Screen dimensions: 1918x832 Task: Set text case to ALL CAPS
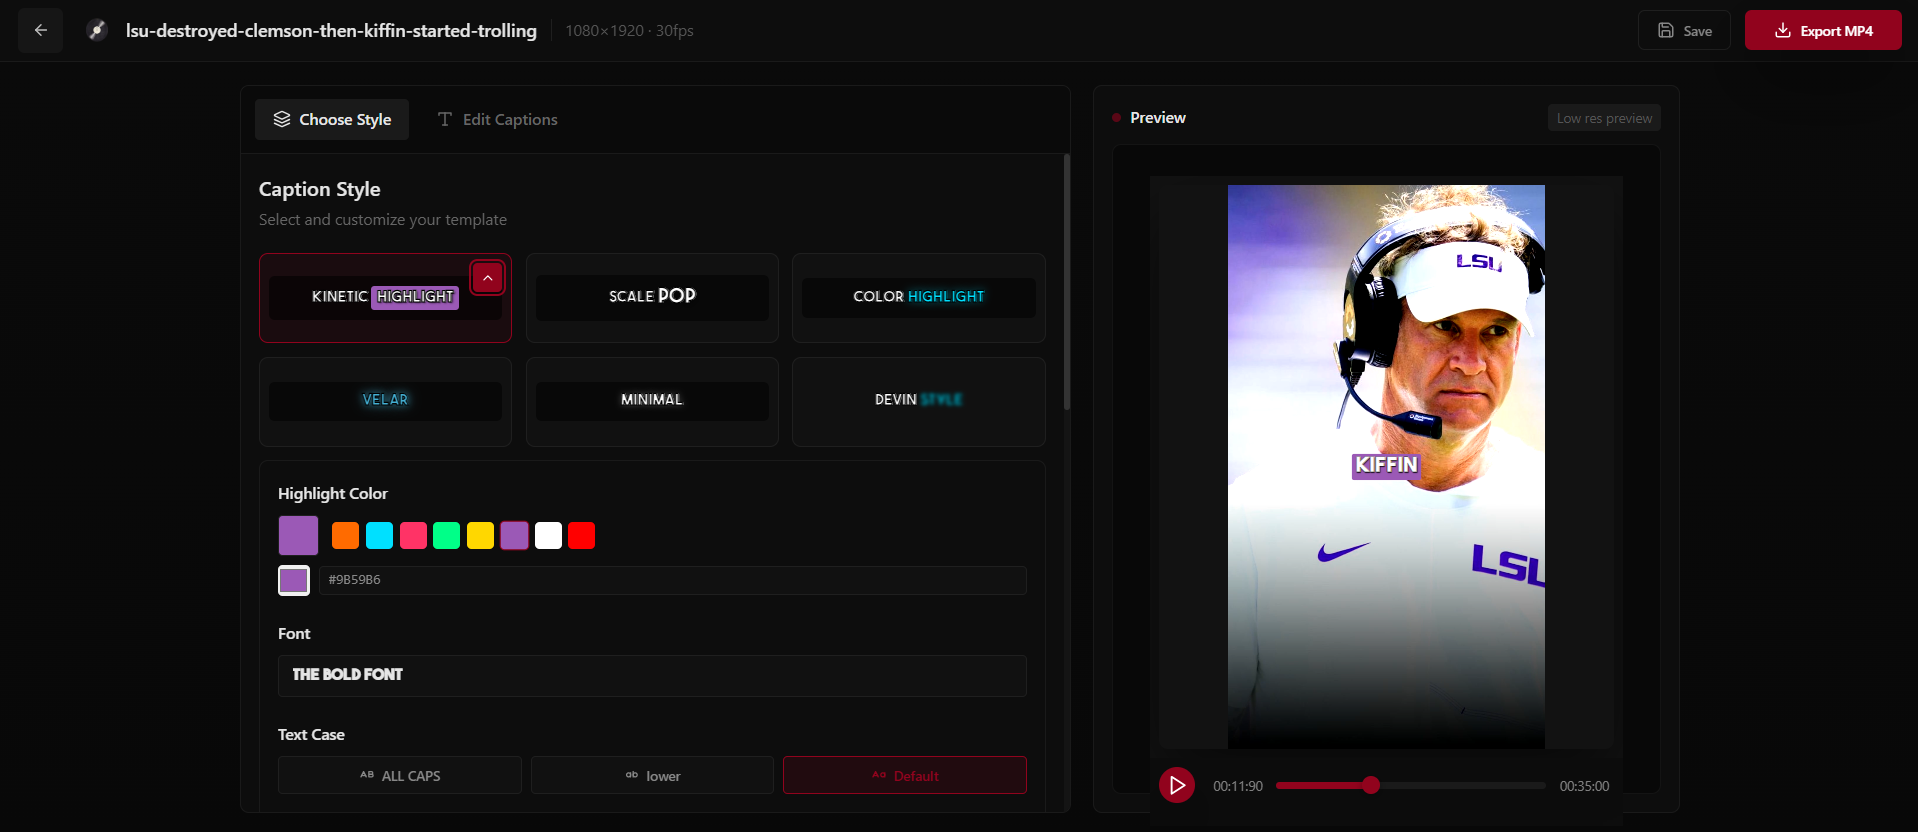coord(400,775)
